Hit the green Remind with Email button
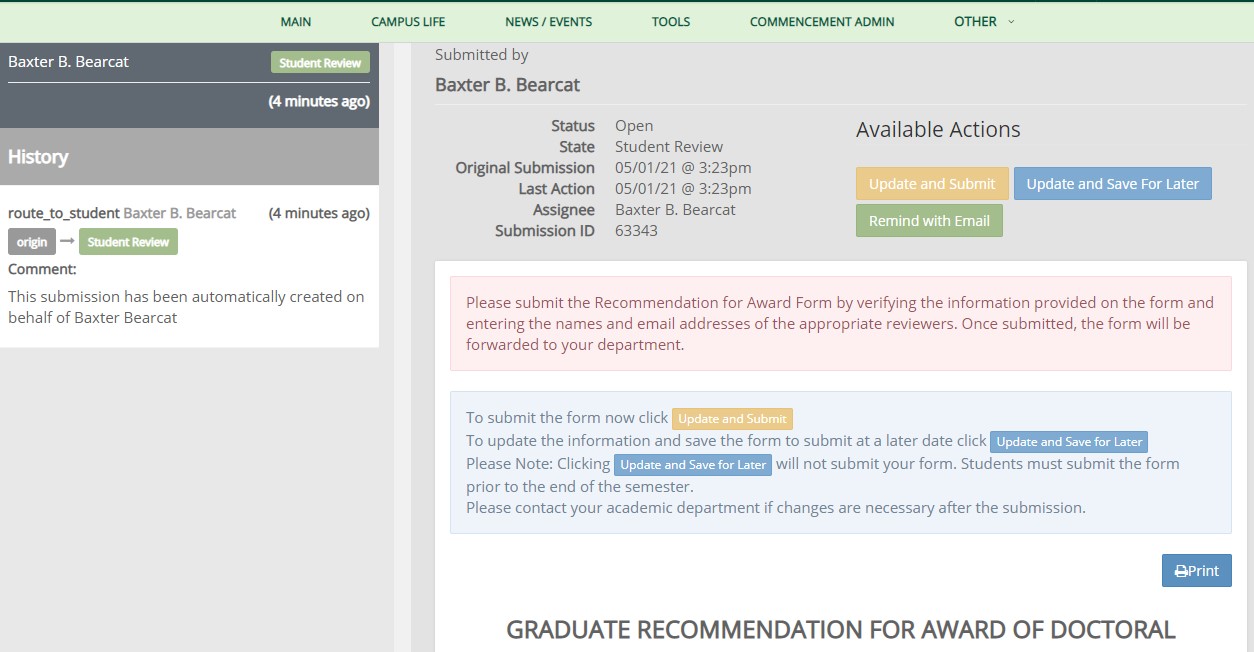 click(x=929, y=221)
